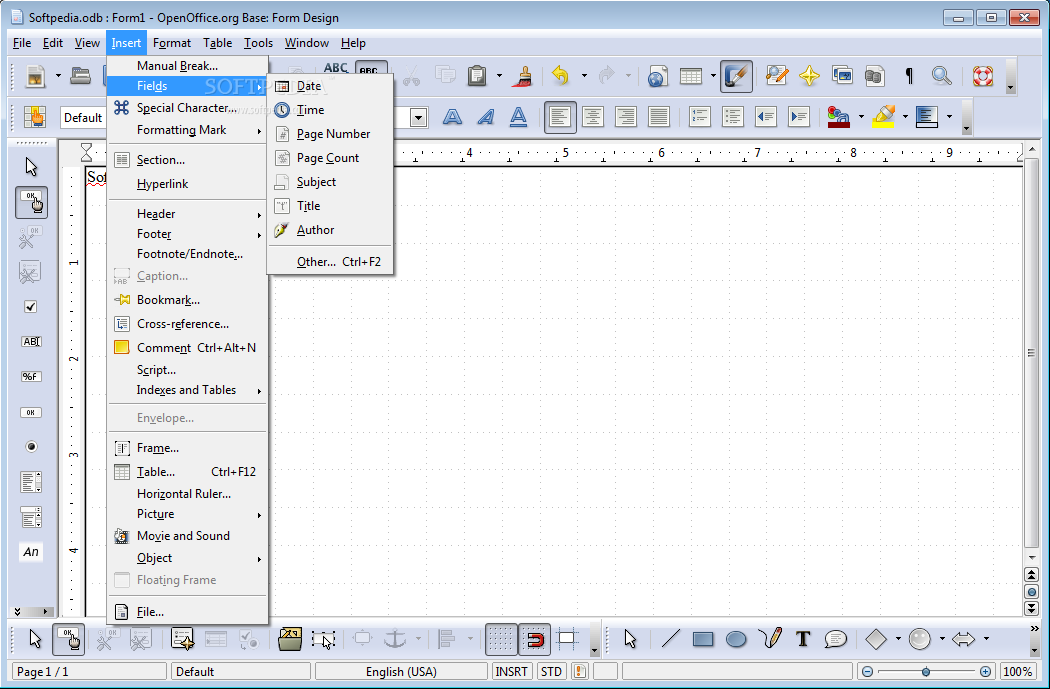Viewport: 1050px width, 689px height.
Task: Click Format Paintbrush icon
Action: 522,76
